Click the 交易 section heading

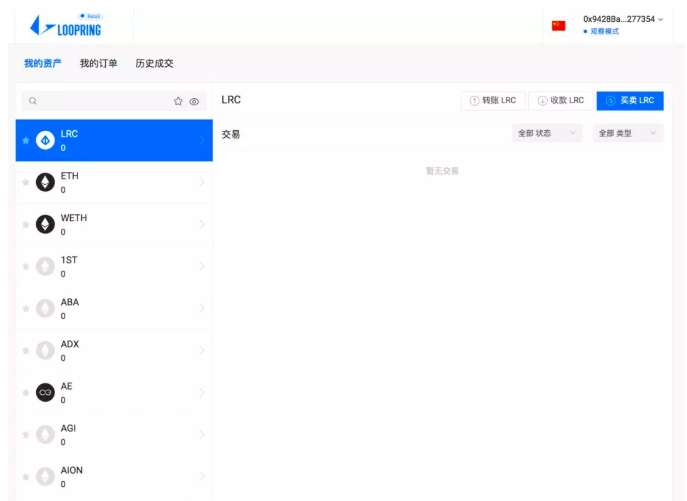coord(230,135)
